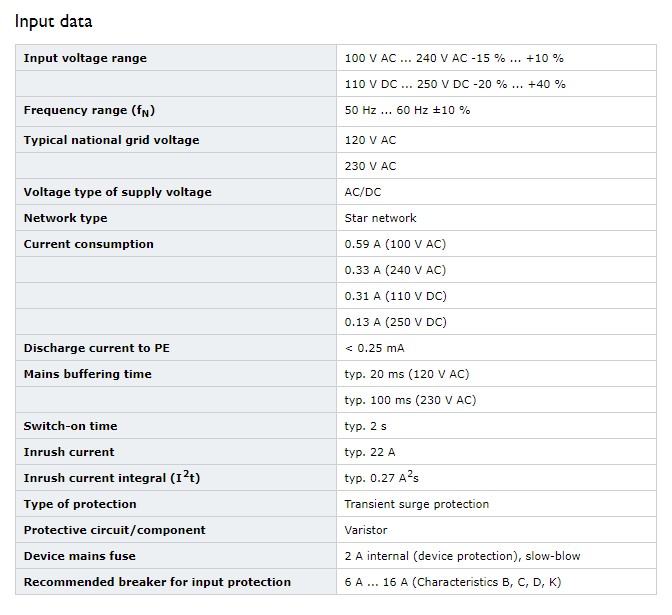Select the Inrush current integral label
Image resolution: width=672 pixels, height=615 pixels.
tap(112, 477)
